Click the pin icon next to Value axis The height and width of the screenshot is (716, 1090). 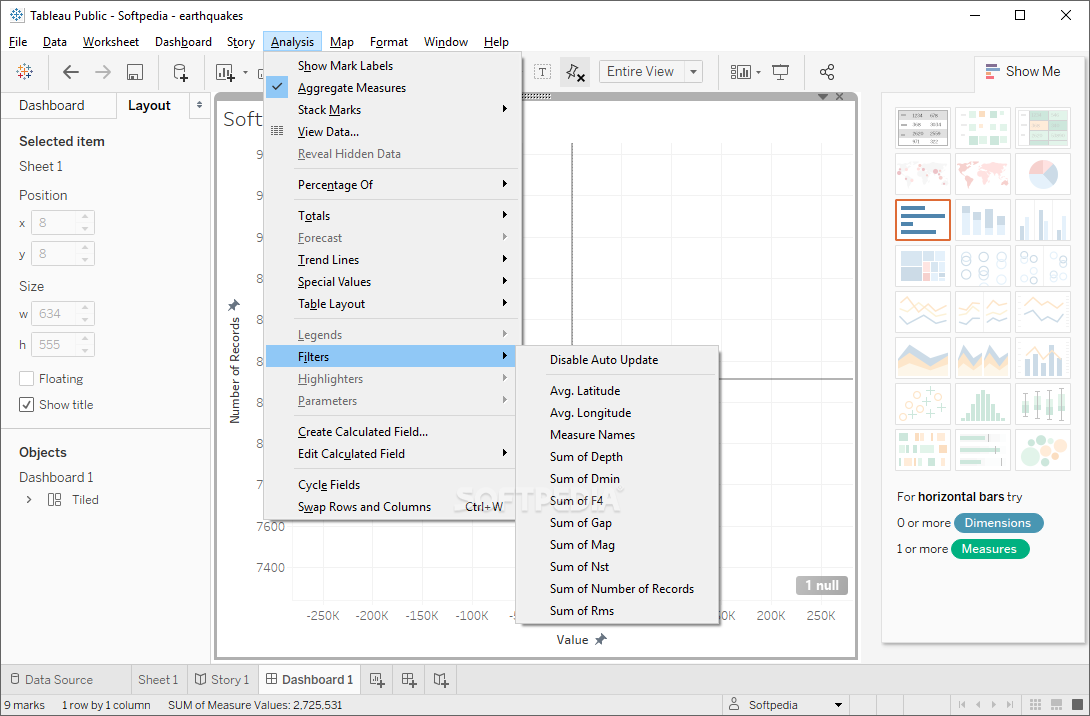[601, 639]
